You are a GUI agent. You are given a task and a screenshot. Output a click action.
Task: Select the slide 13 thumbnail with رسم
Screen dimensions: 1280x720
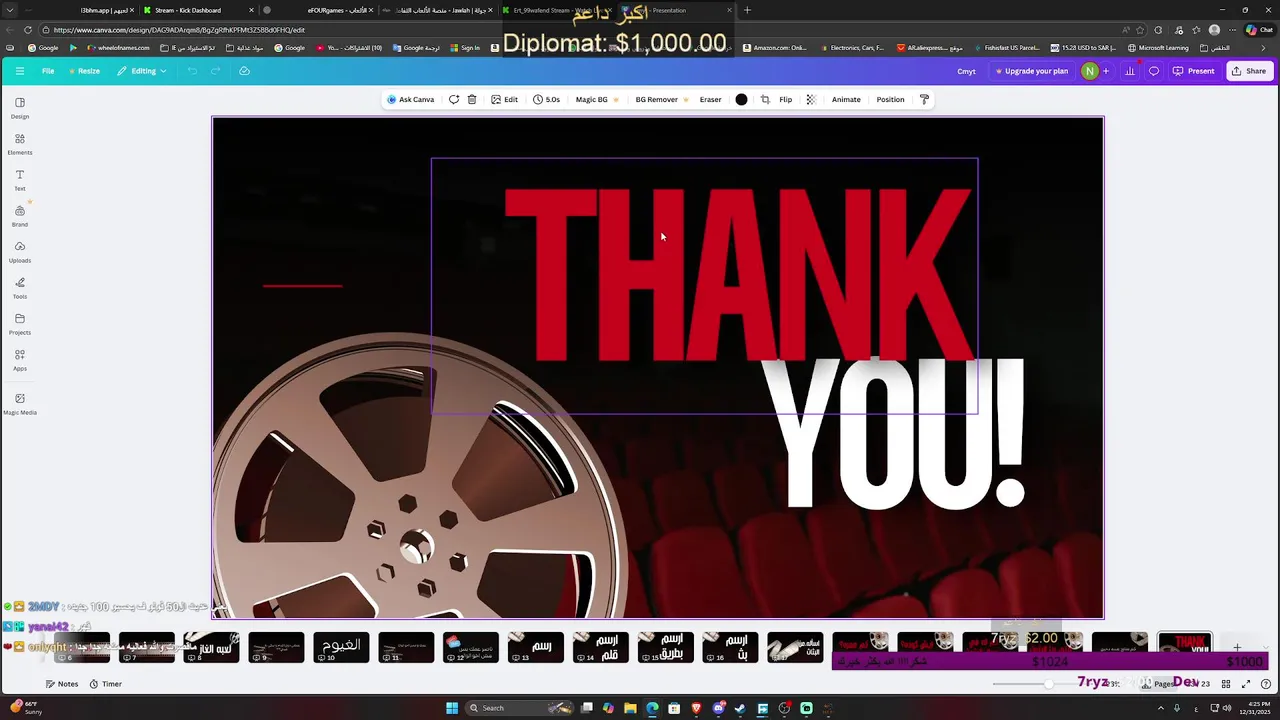[535, 647]
